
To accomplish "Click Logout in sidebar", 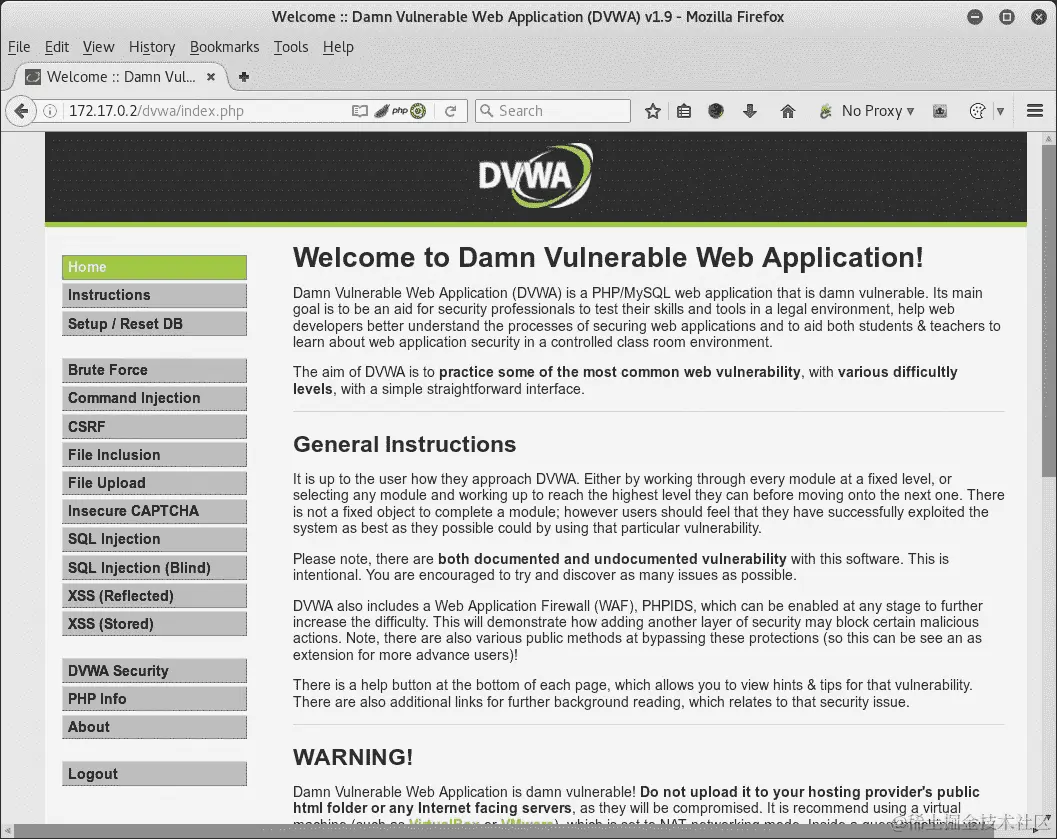I will click(x=154, y=774).
